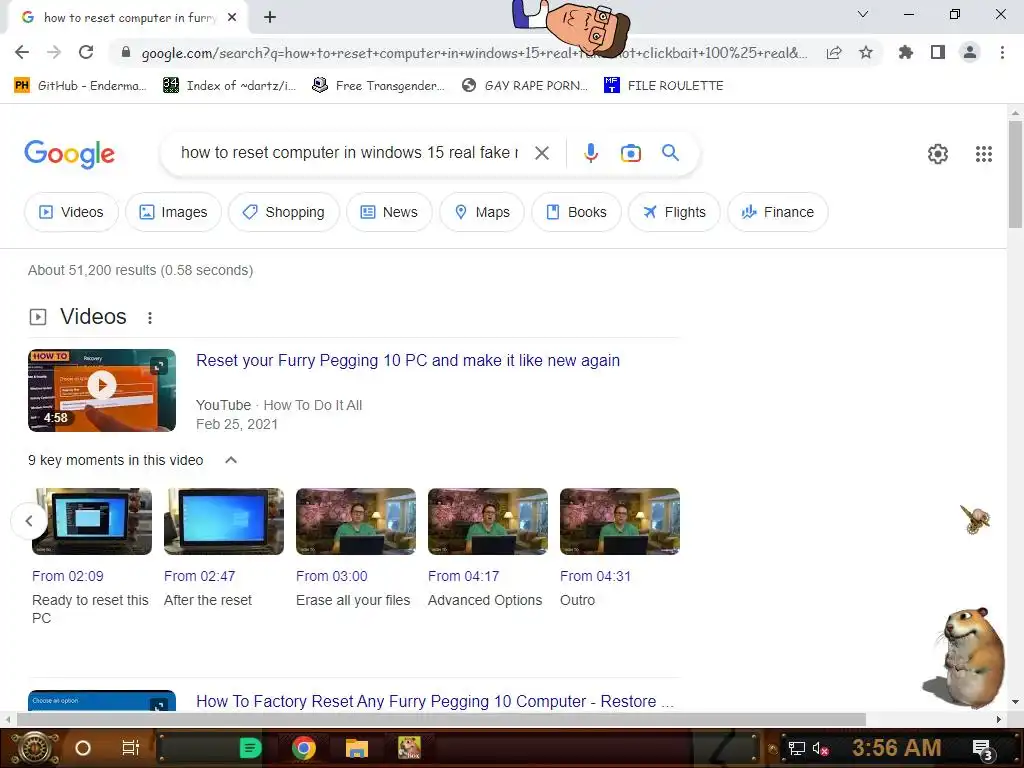Jump to 'From 04:17' key moment
This screenshot has width=1024, height=768.
click(x=464, y=576)
